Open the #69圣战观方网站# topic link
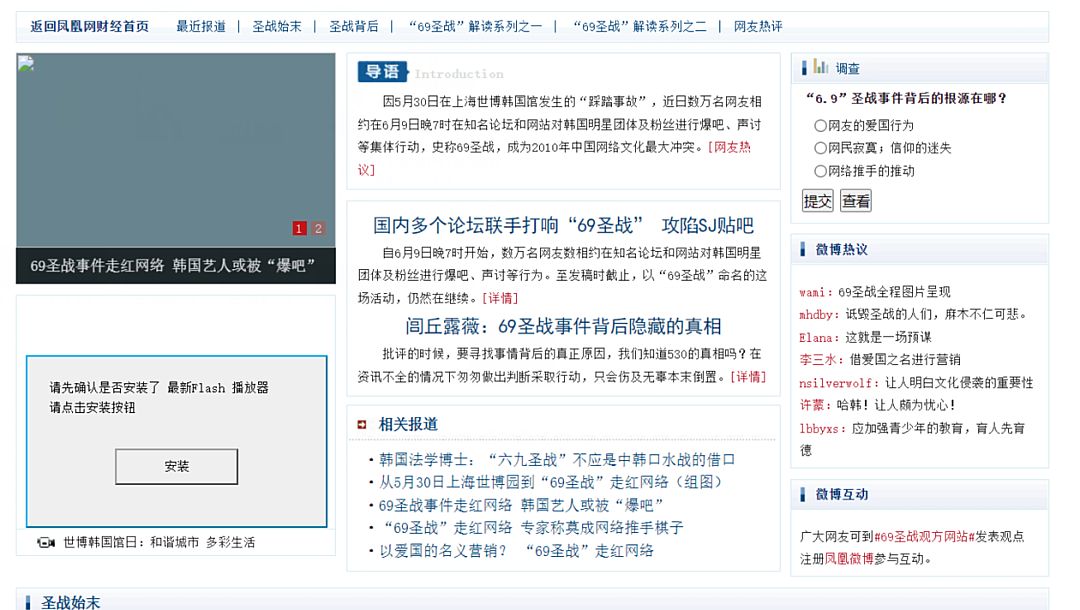Image resolution: width=1080 pixels, height=610 pixels. click(x=924, y=536)
